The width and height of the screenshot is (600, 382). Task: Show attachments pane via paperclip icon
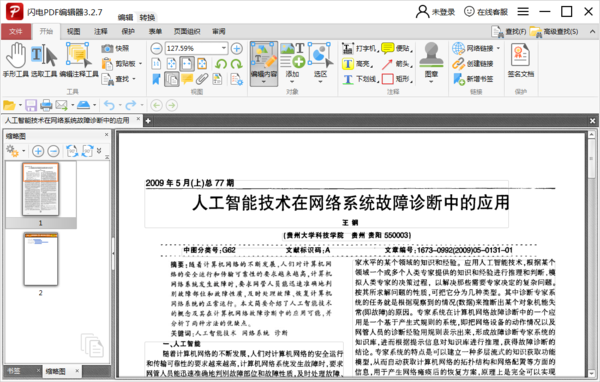click(x=202, y=79)
